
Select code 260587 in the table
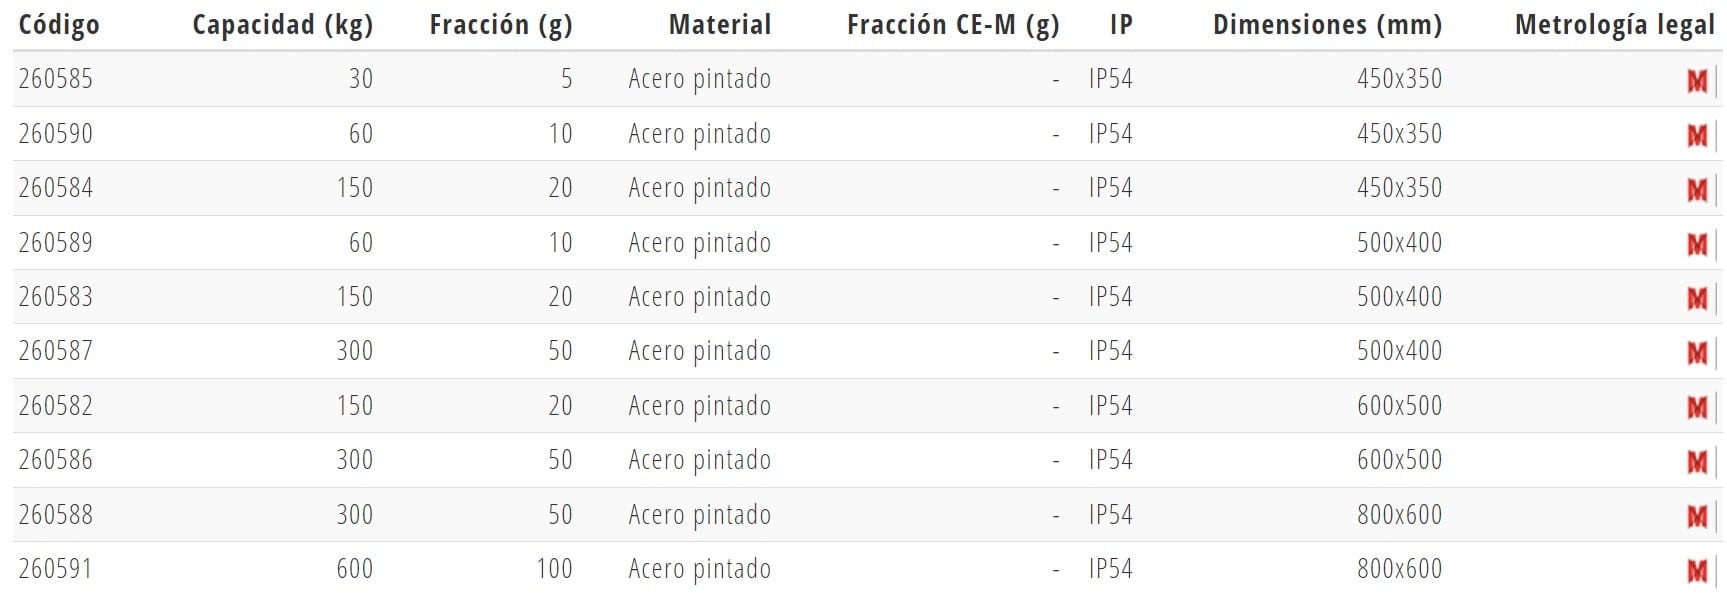(x=56, y=351)
